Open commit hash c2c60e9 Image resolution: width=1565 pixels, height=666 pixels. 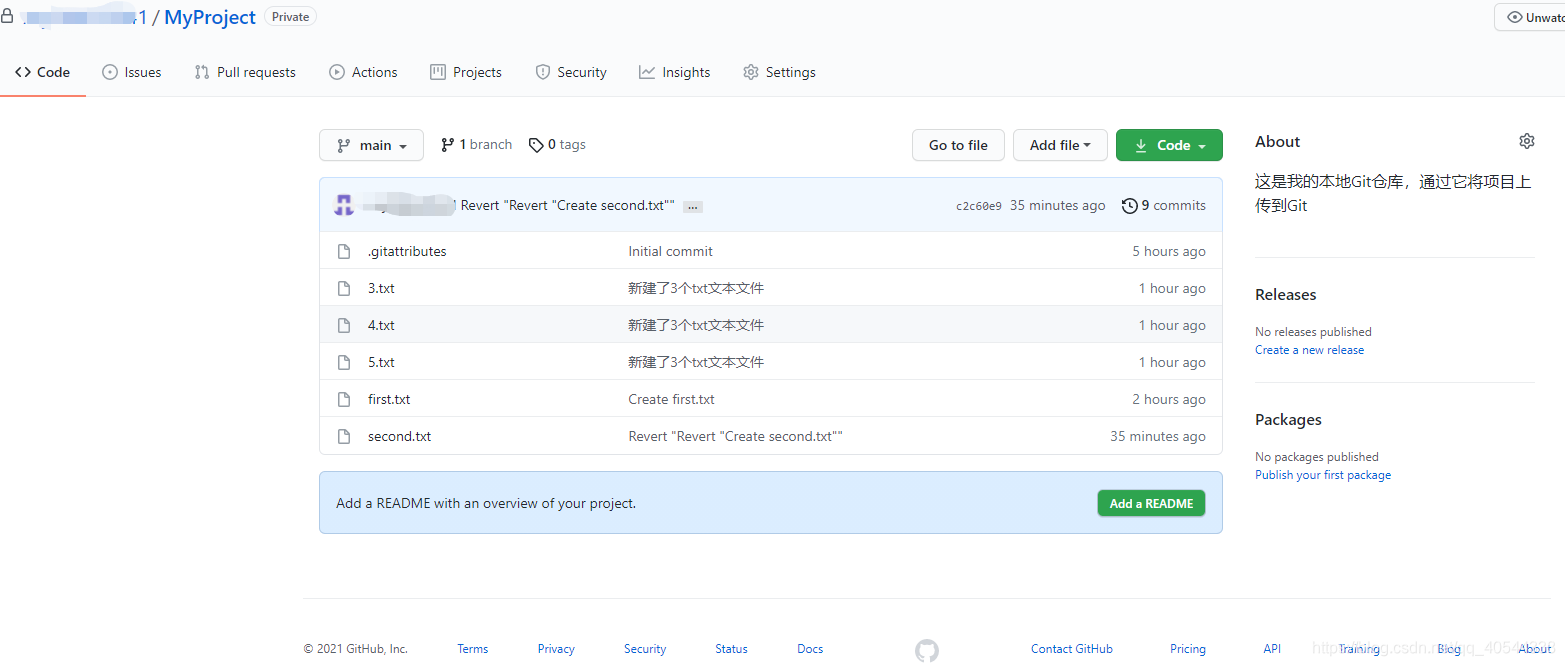click(x=979, y=206)
